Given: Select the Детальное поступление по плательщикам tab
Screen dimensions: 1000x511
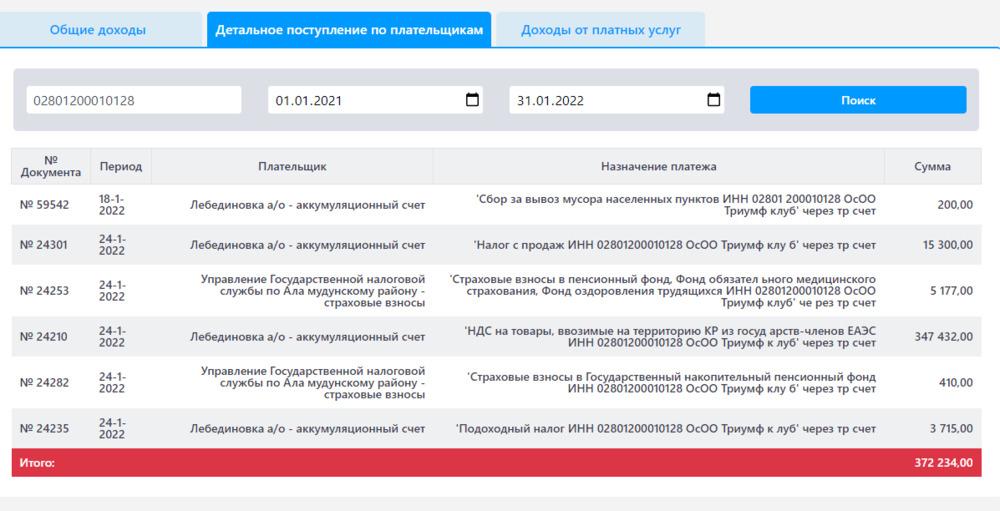Looking at the screenshot, I should [x=349, y=30].
